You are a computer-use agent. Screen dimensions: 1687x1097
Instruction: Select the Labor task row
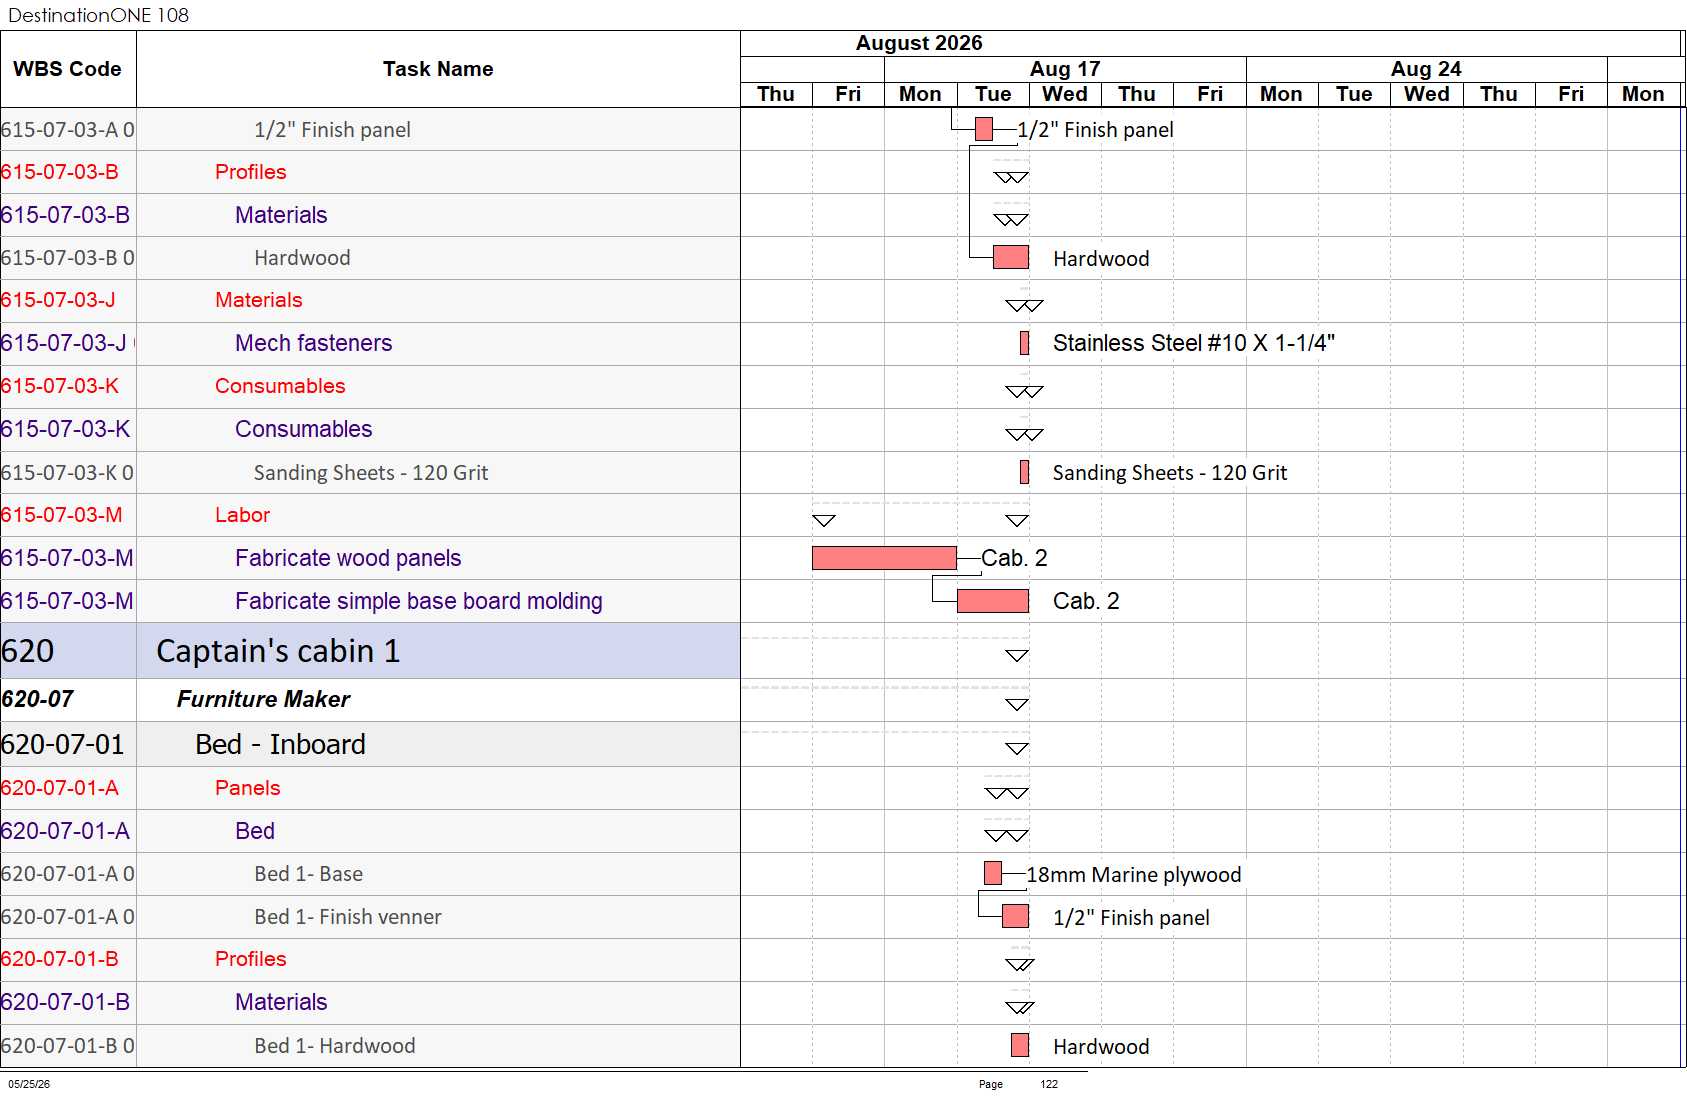pyautogui.click(x=370, y=515)
